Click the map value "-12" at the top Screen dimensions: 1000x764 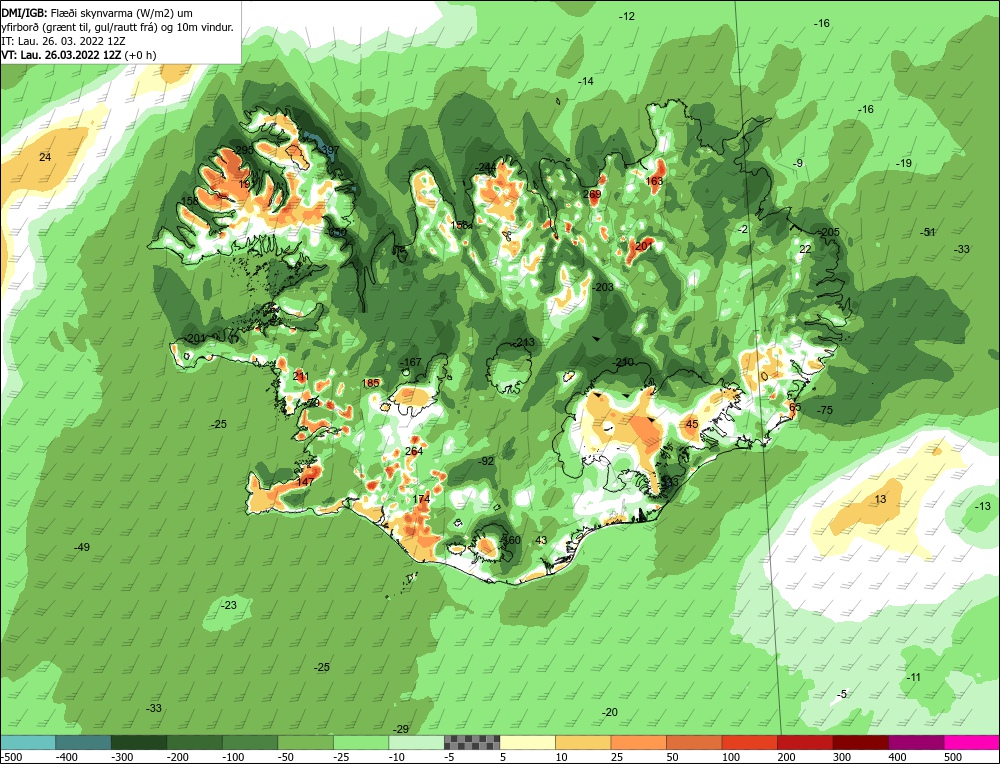628,16
